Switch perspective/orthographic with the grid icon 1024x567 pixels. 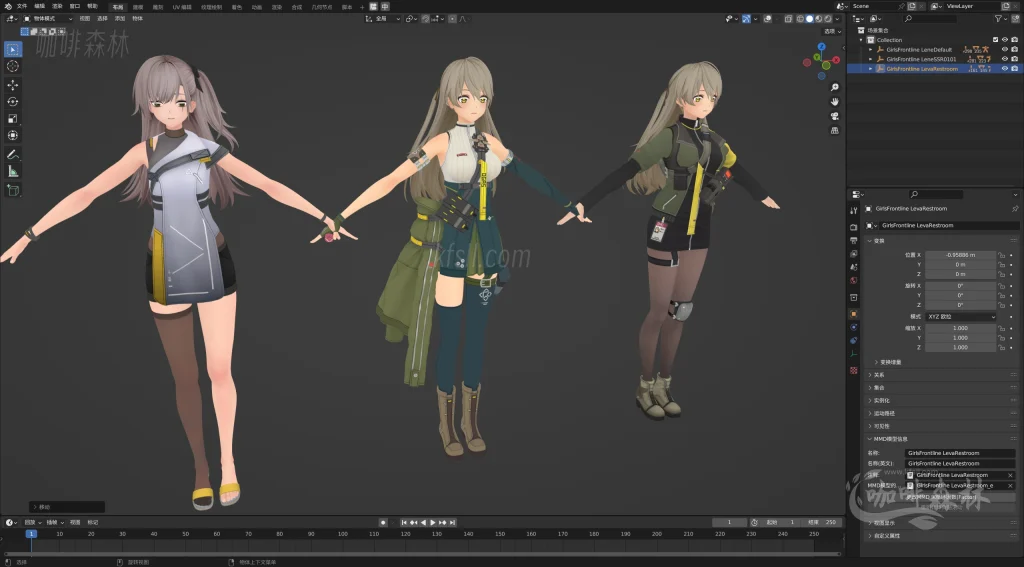(835, 130)
